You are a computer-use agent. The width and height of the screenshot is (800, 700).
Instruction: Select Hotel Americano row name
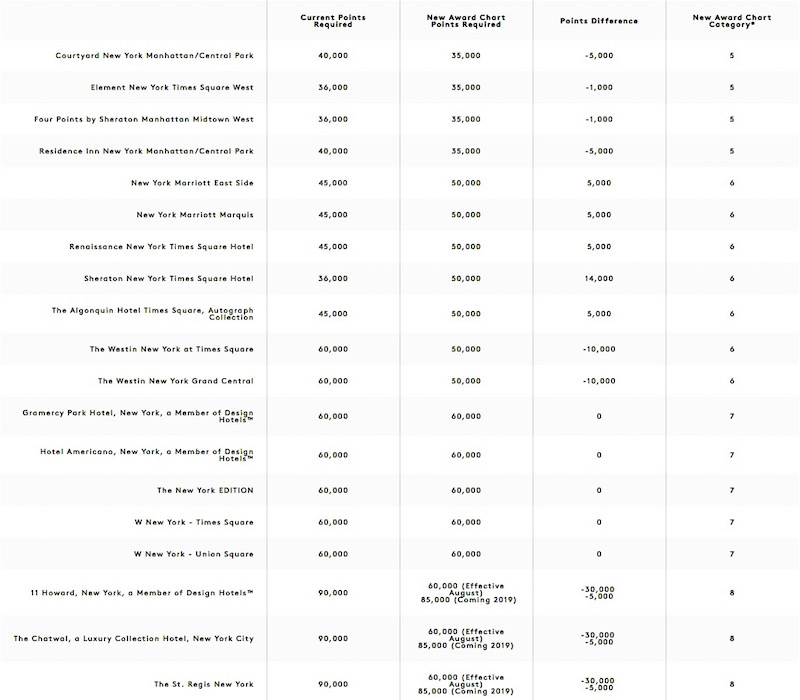tap(147, 455)
